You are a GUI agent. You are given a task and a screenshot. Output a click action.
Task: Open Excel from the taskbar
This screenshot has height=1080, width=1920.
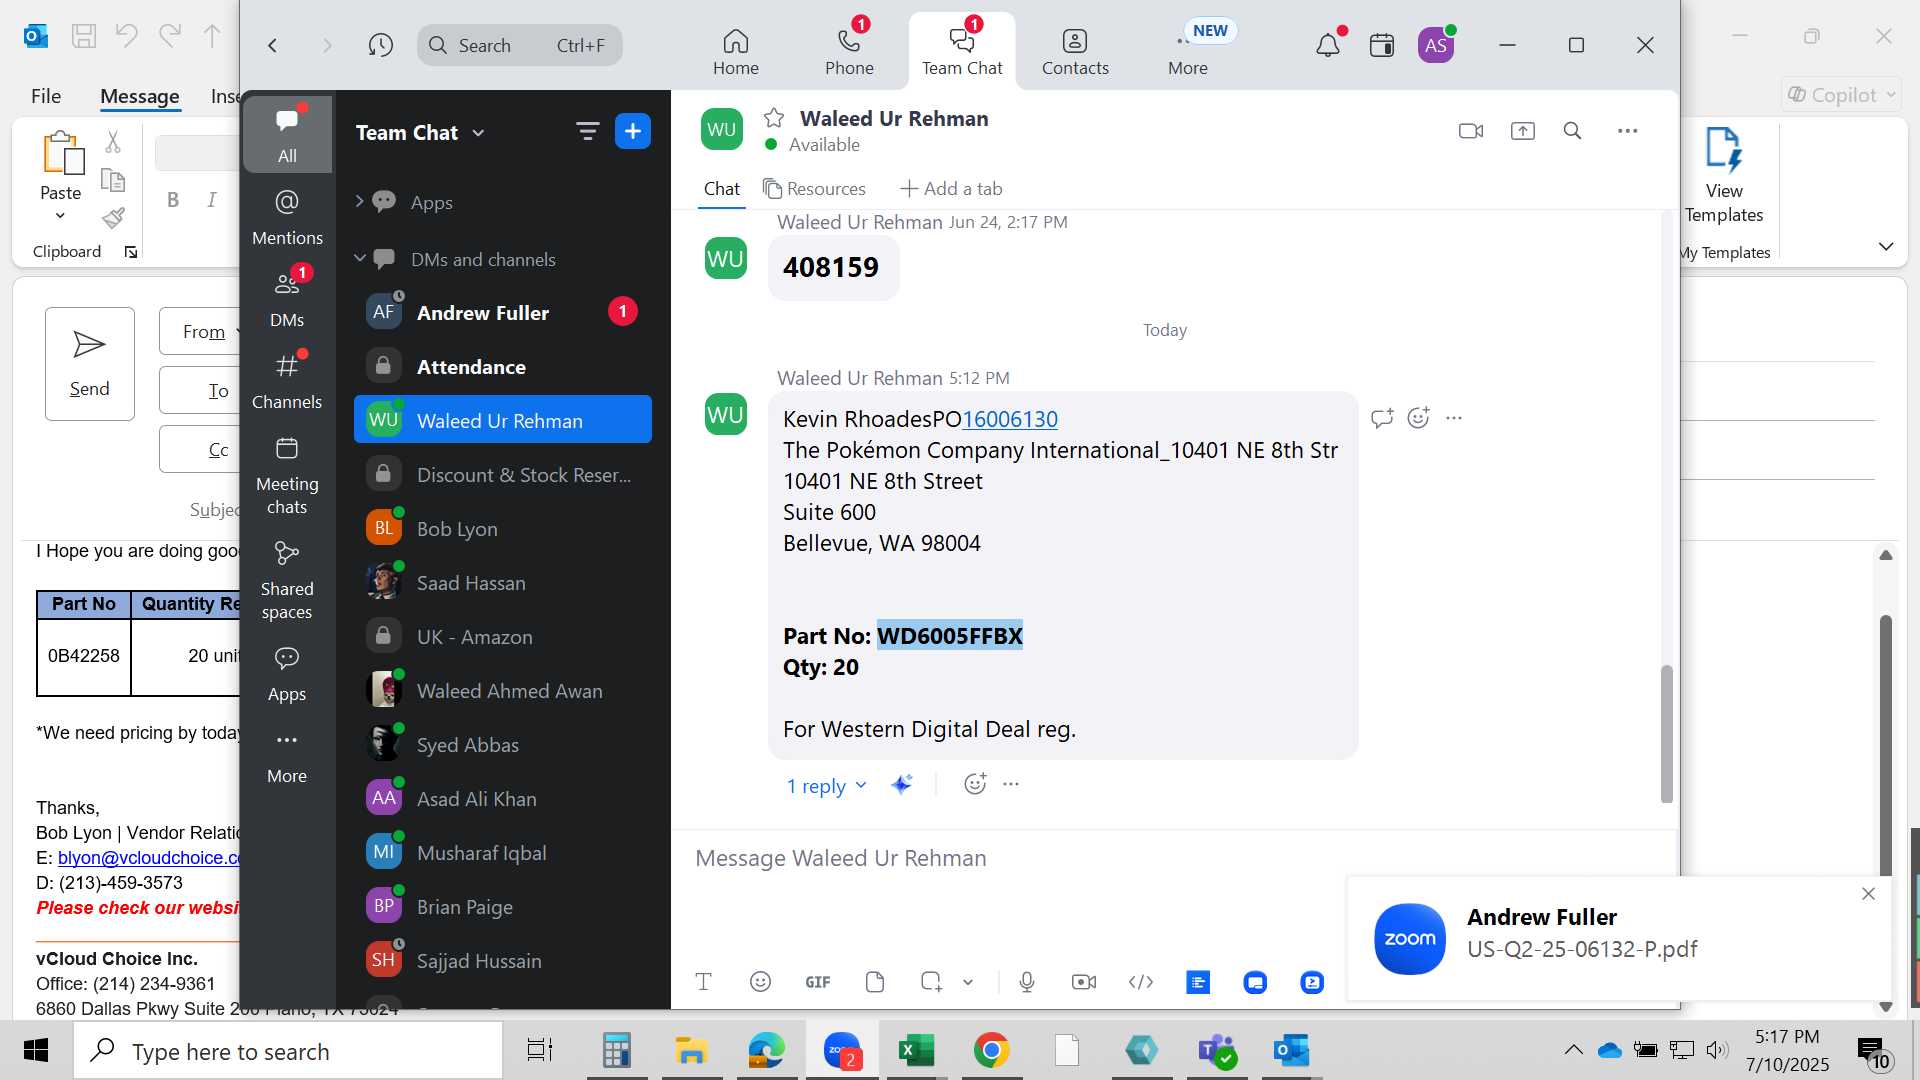click(917, 1050)
